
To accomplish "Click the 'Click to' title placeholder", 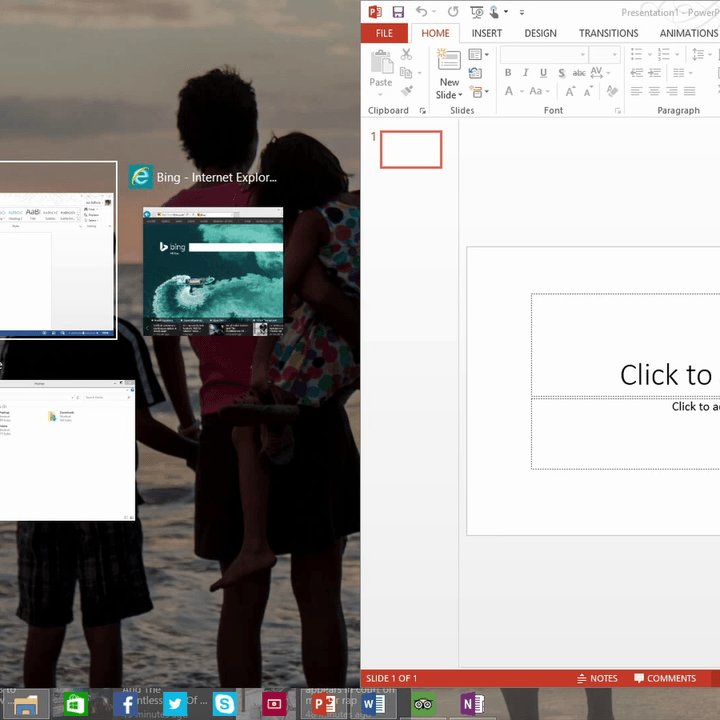I will 626,345.
